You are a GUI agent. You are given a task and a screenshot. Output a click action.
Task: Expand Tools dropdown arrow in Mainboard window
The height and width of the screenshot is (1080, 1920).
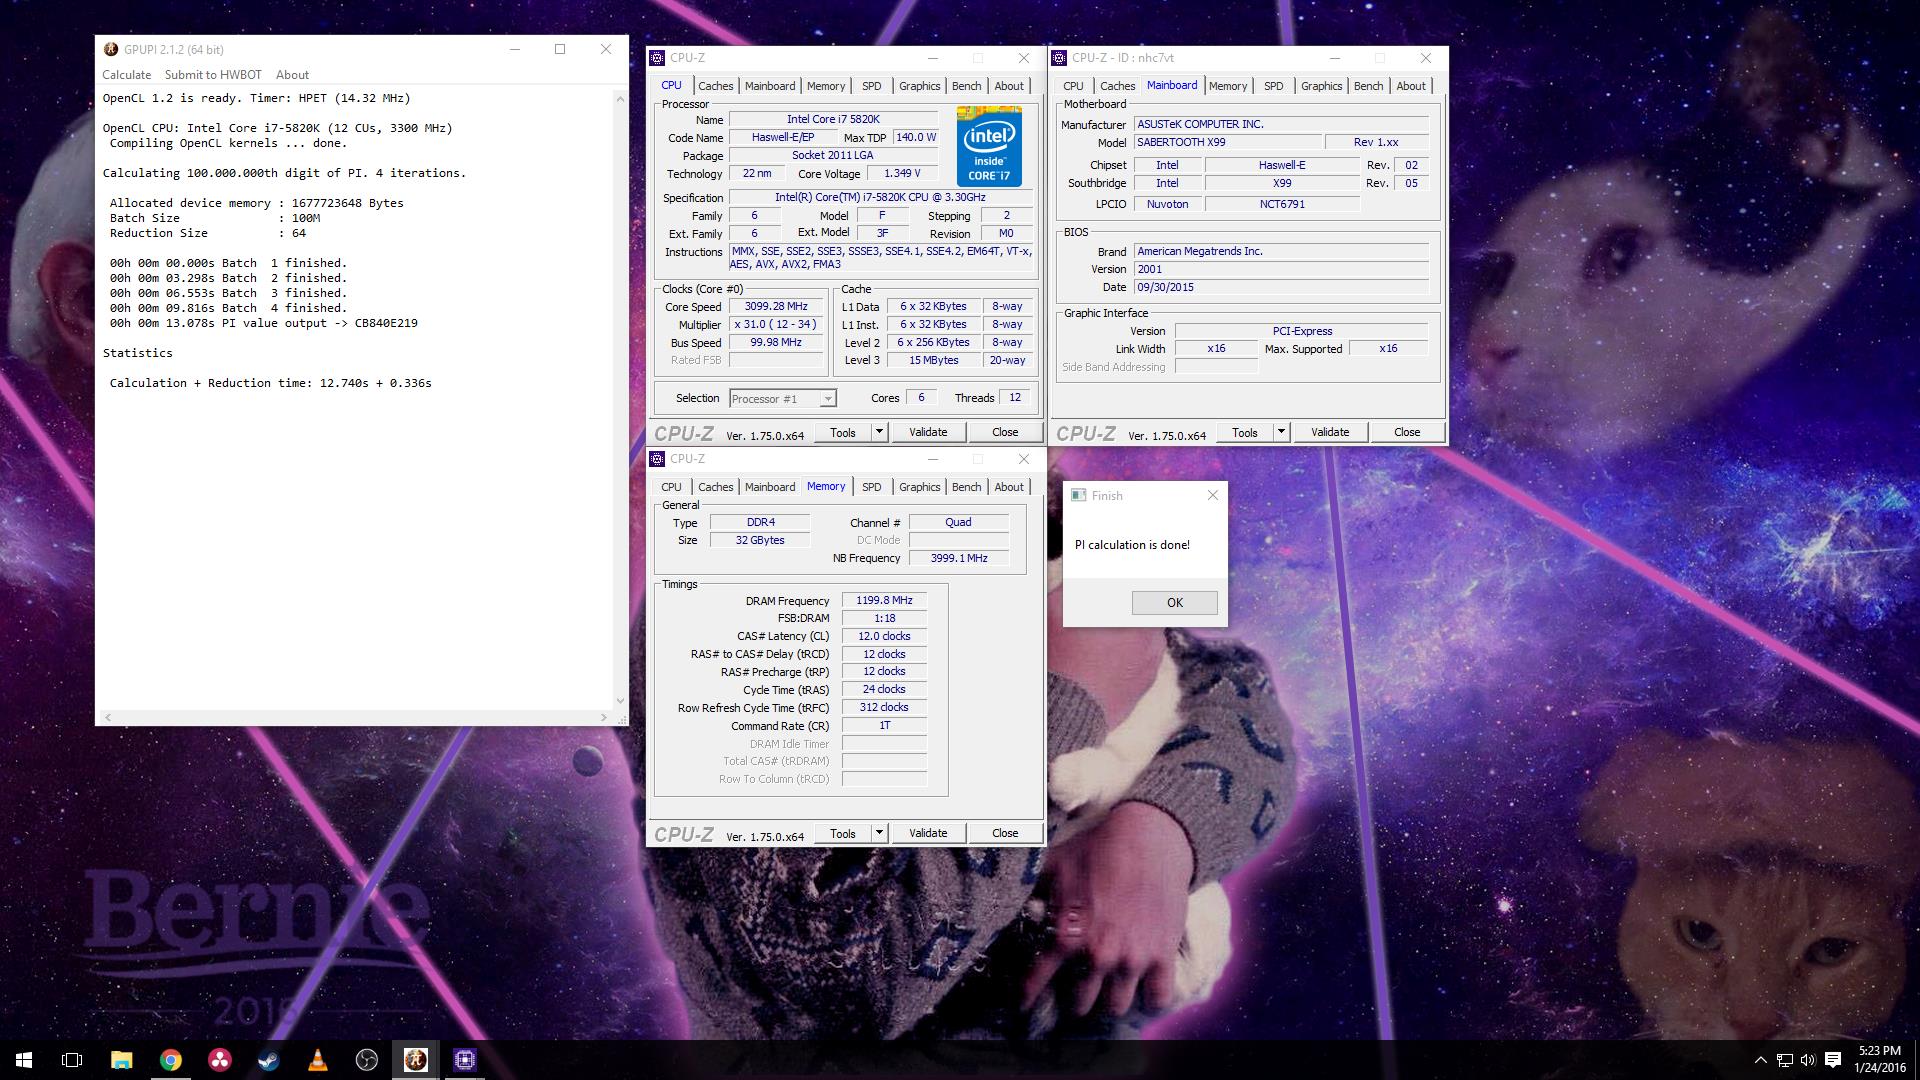coord(1282,432)
